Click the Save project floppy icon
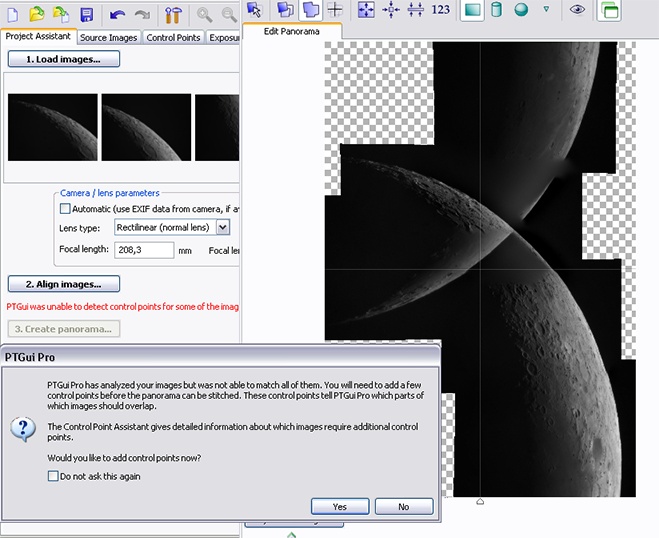The width and height of the screenshot is (659, 538). click(x=87, y=13)
